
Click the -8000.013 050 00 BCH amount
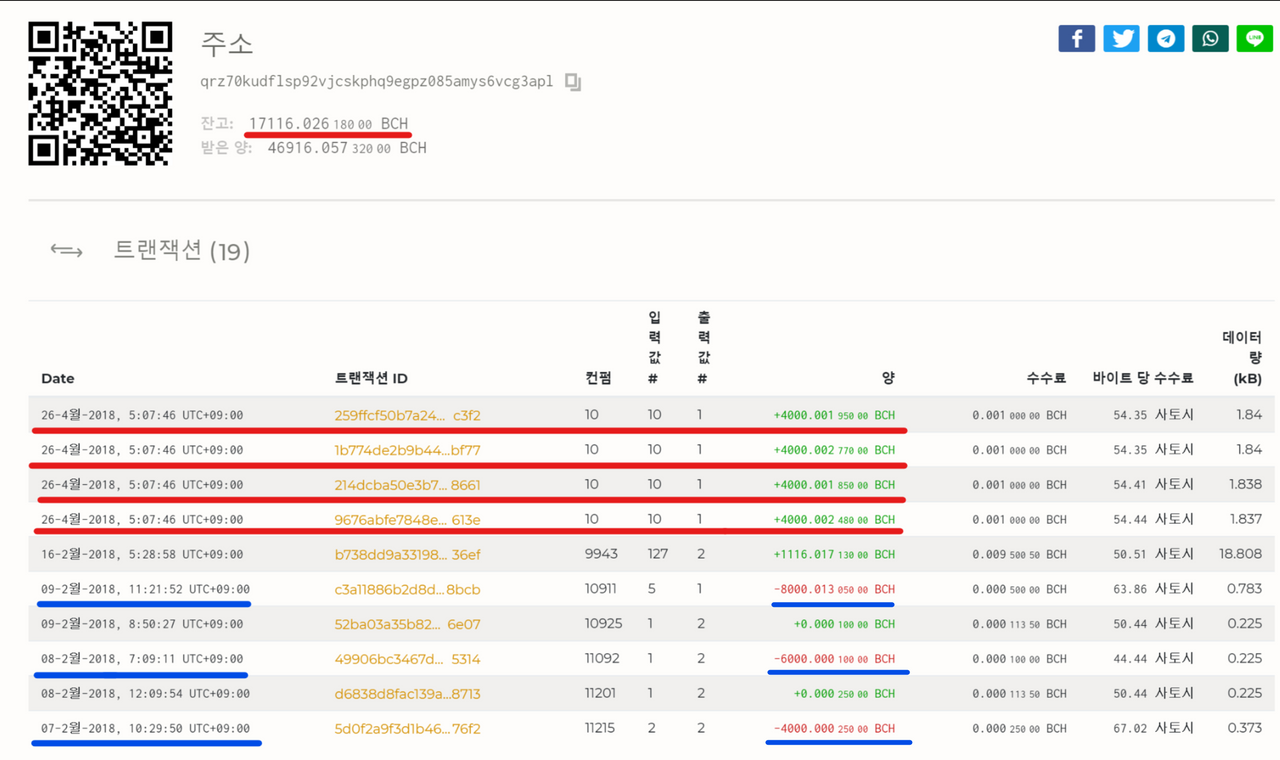(834, 589)
